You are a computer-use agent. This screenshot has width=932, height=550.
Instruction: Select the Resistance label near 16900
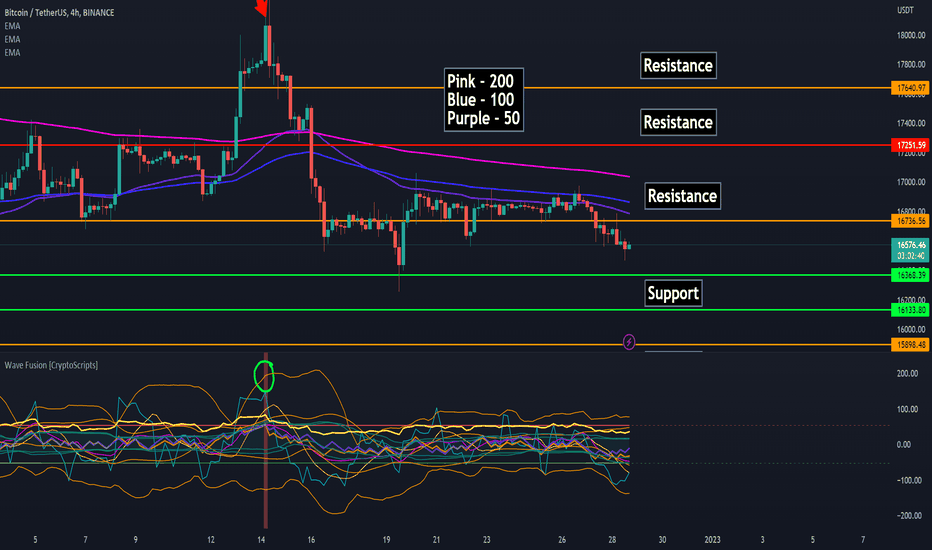point(682,196)
